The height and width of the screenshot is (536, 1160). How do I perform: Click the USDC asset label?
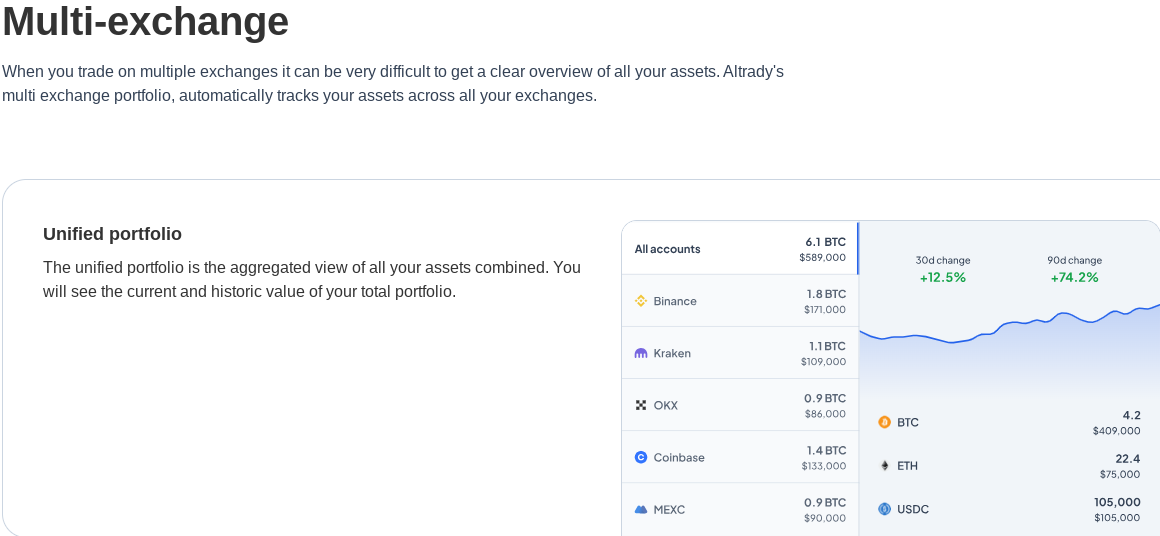coord(913,509)
